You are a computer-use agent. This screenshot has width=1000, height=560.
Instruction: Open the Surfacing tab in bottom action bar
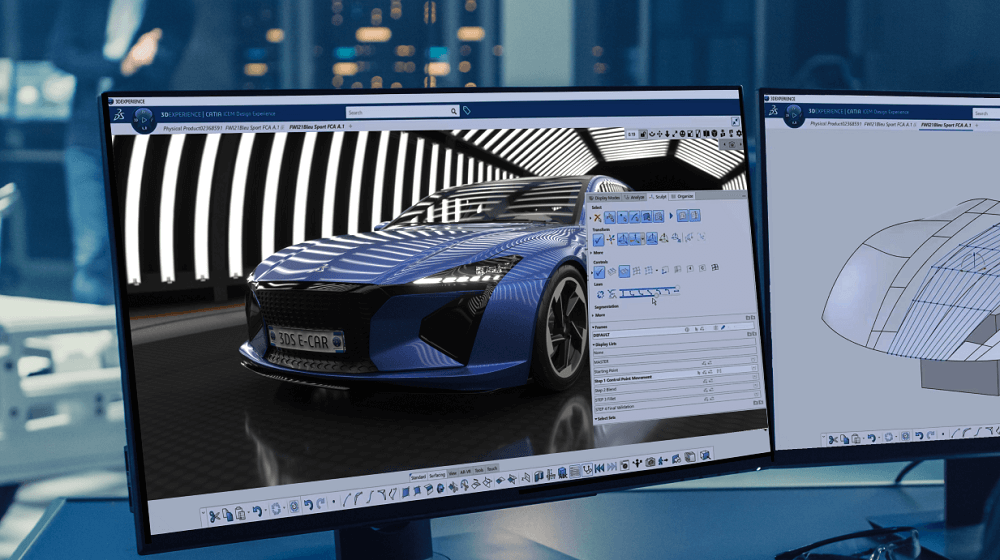pyautogui.click(x=435, y=476)
